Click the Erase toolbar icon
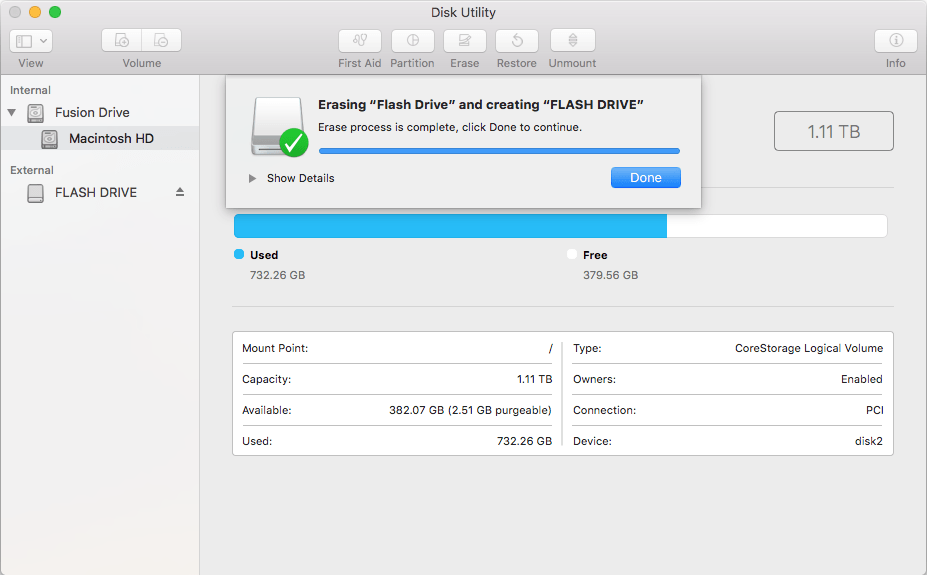The width and height of the screenshot is (927, 575). tap(465, 41)
